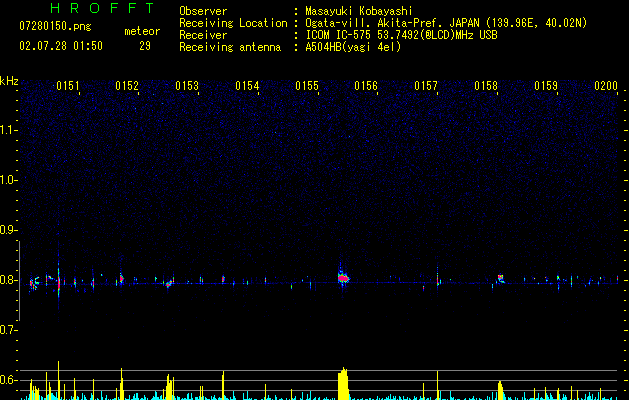
Task: Click the 0200 time marker
Action: (606, 86)
